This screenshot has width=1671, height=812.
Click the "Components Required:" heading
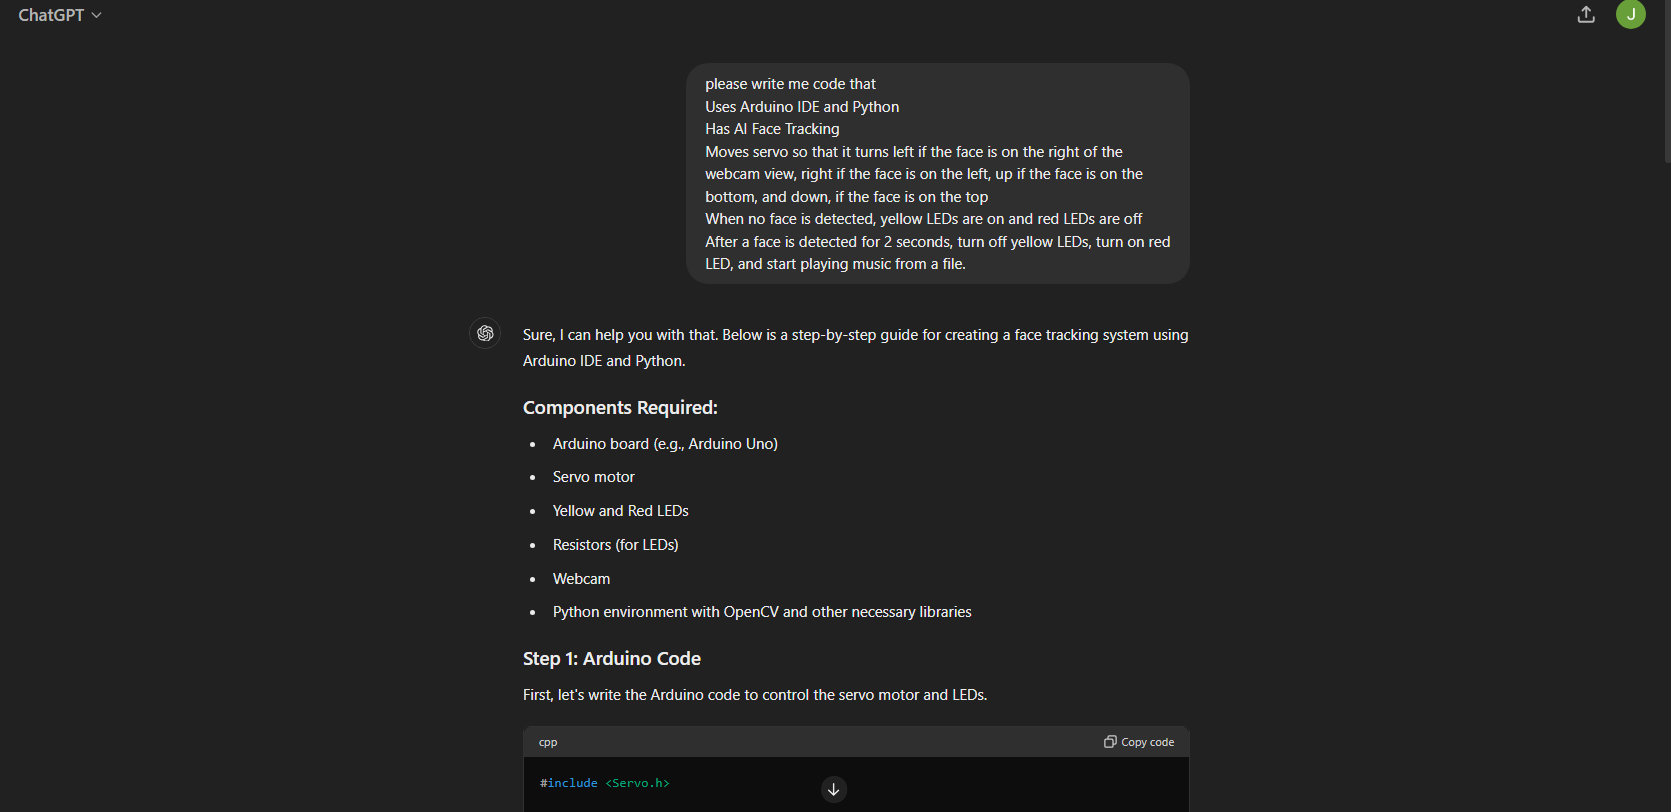click(620, 408)
